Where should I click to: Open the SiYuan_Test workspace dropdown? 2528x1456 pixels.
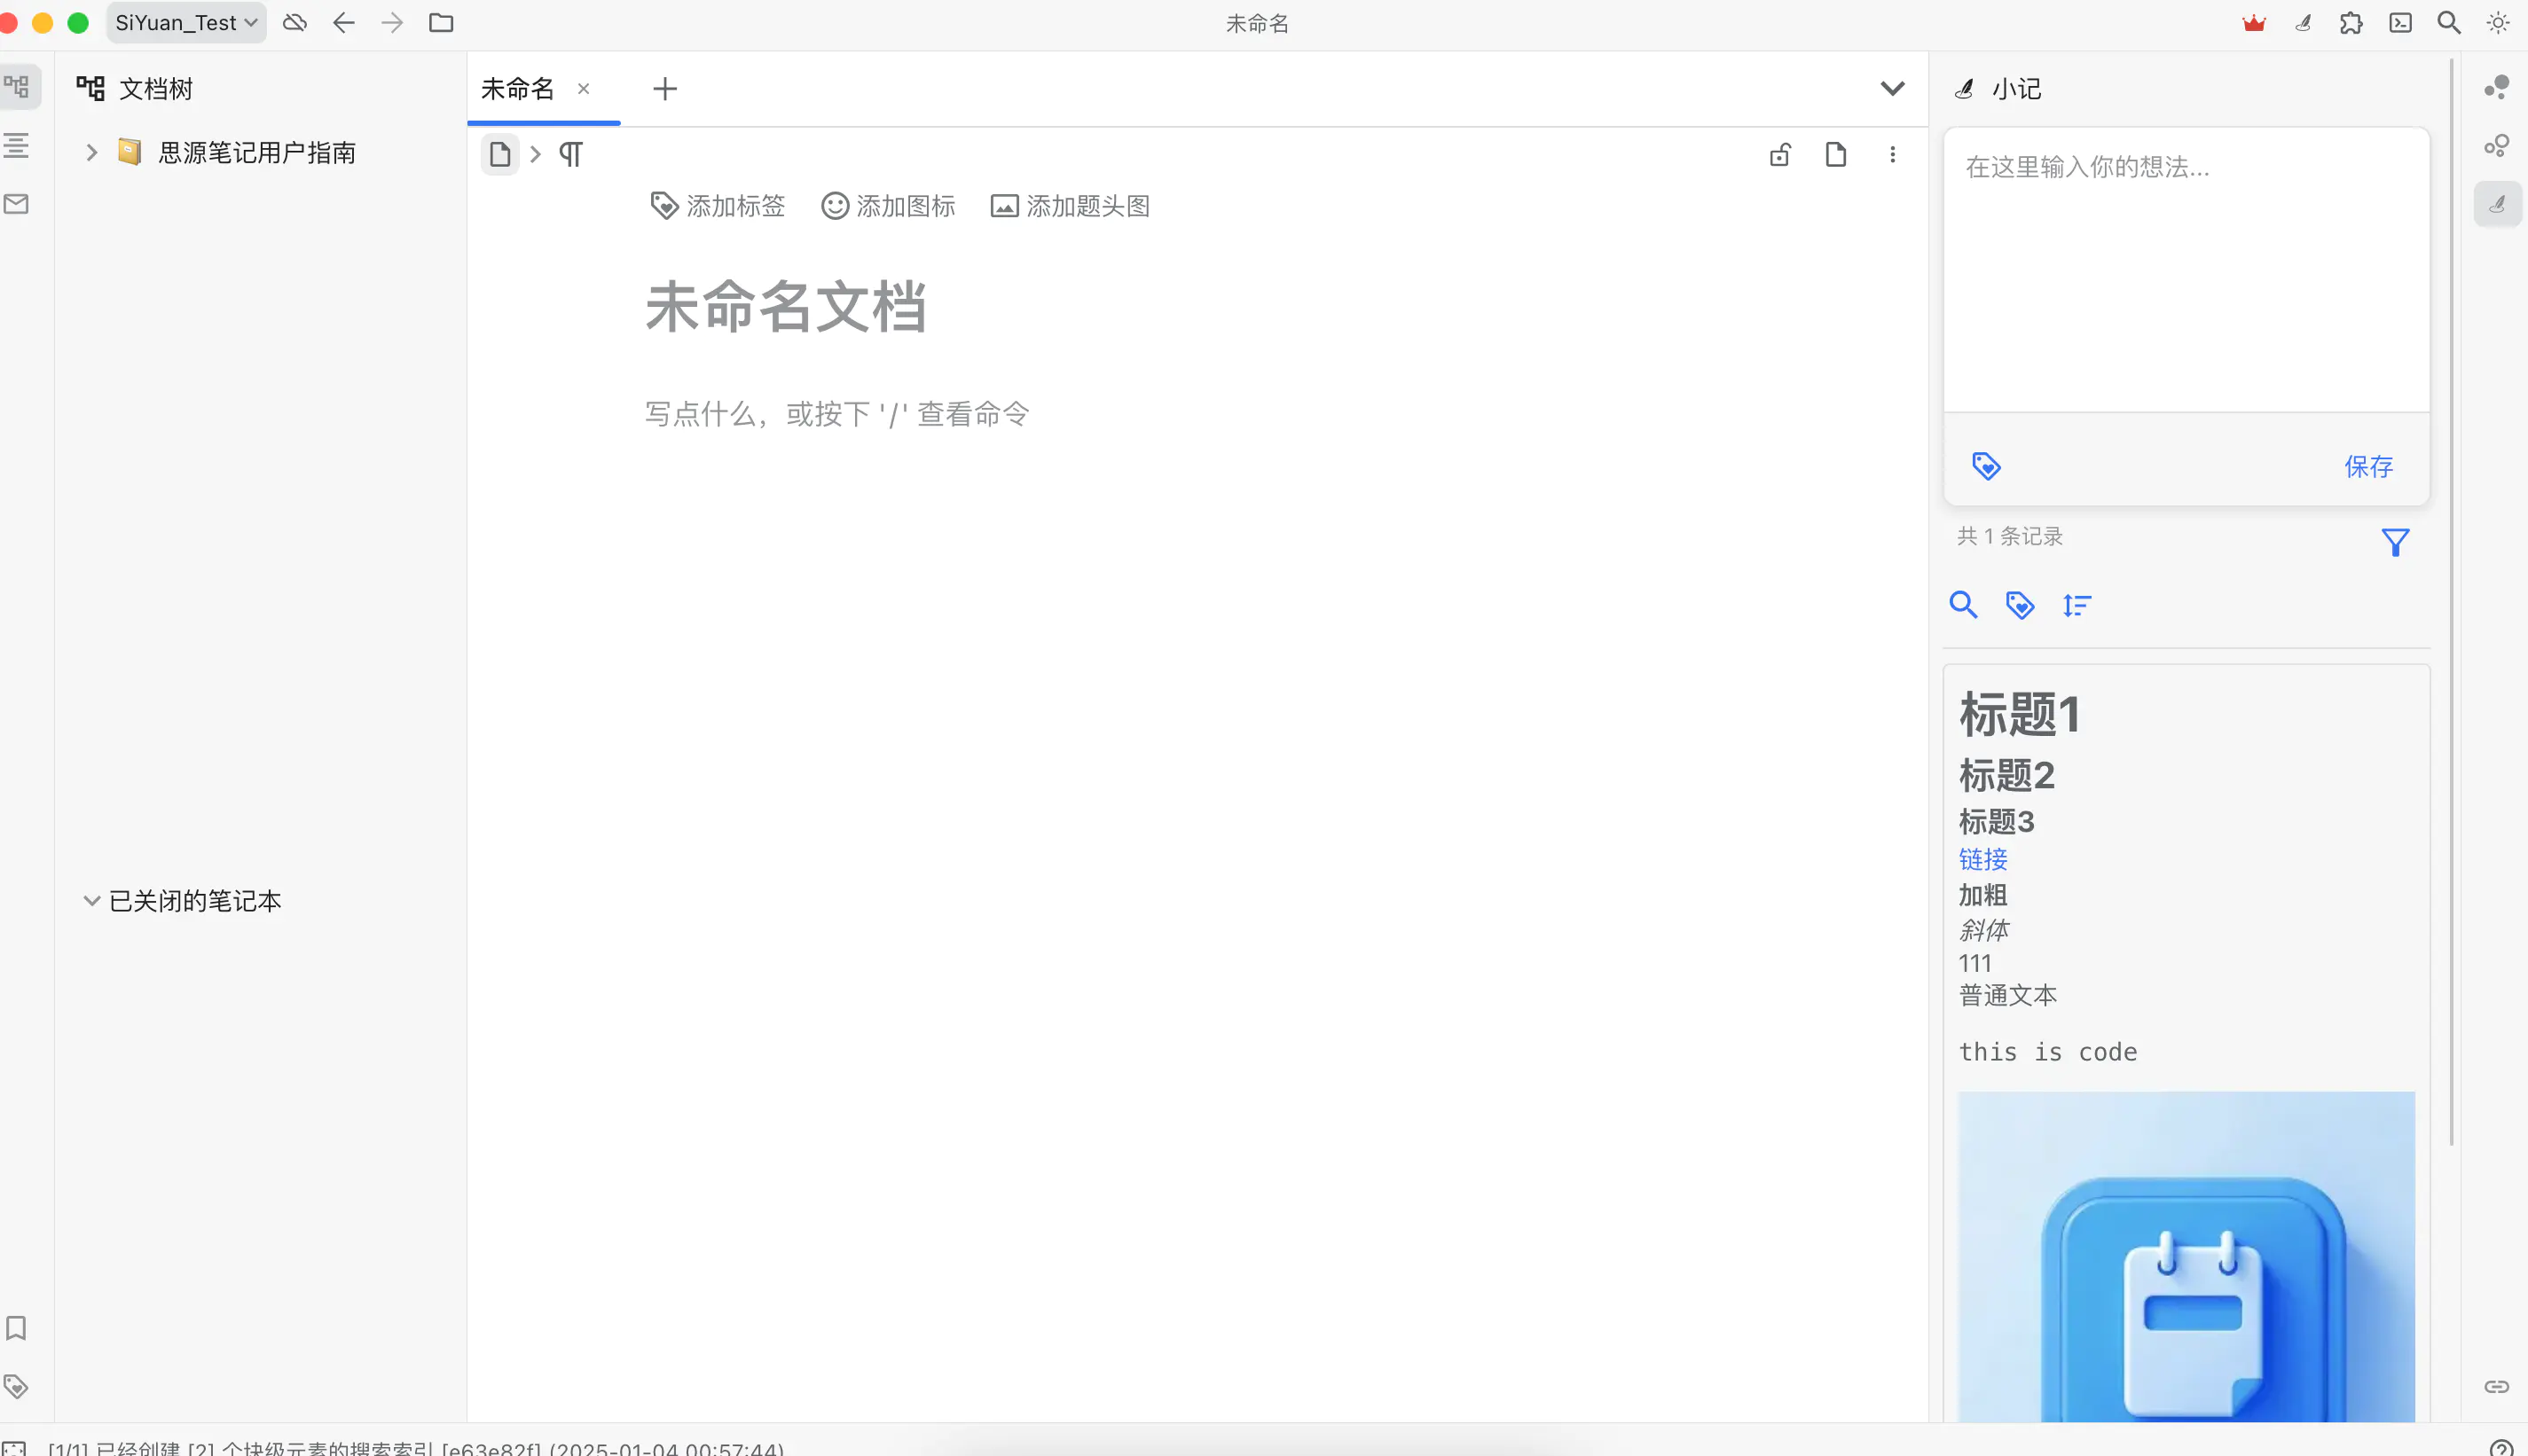186,23
